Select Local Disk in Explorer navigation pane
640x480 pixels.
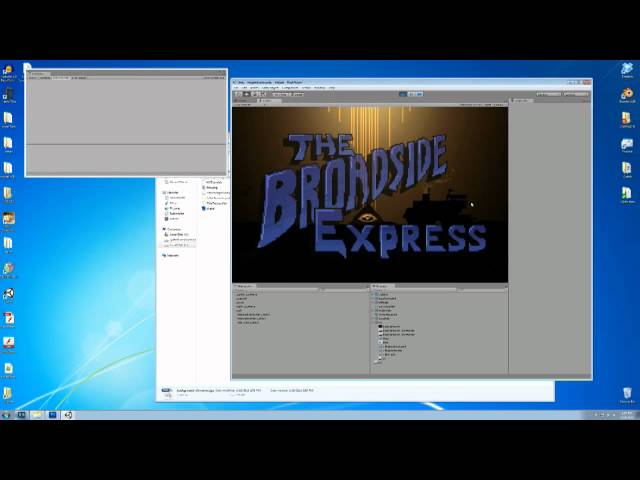pos(177,235)
